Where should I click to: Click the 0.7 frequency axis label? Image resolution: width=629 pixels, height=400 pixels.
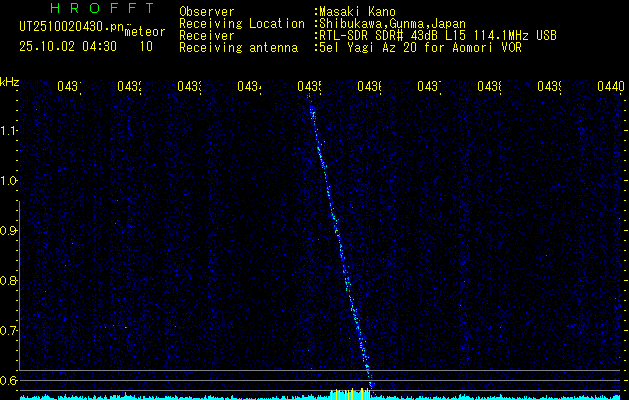(10, 330)
